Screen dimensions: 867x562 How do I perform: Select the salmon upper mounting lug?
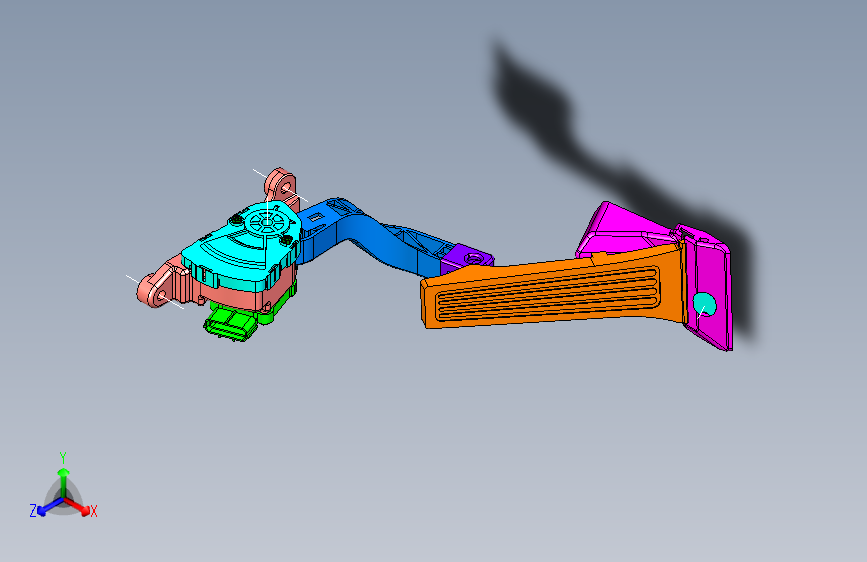(281, 186)
